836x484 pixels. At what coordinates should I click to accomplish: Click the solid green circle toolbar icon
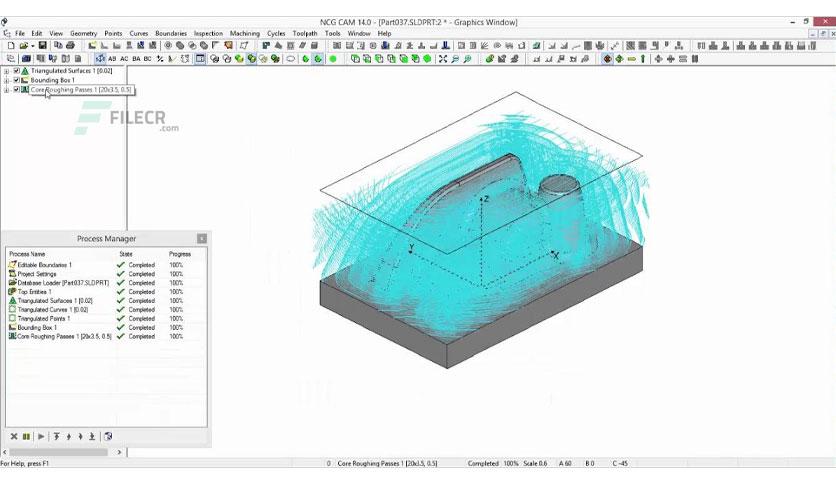[x=333, y=59]
